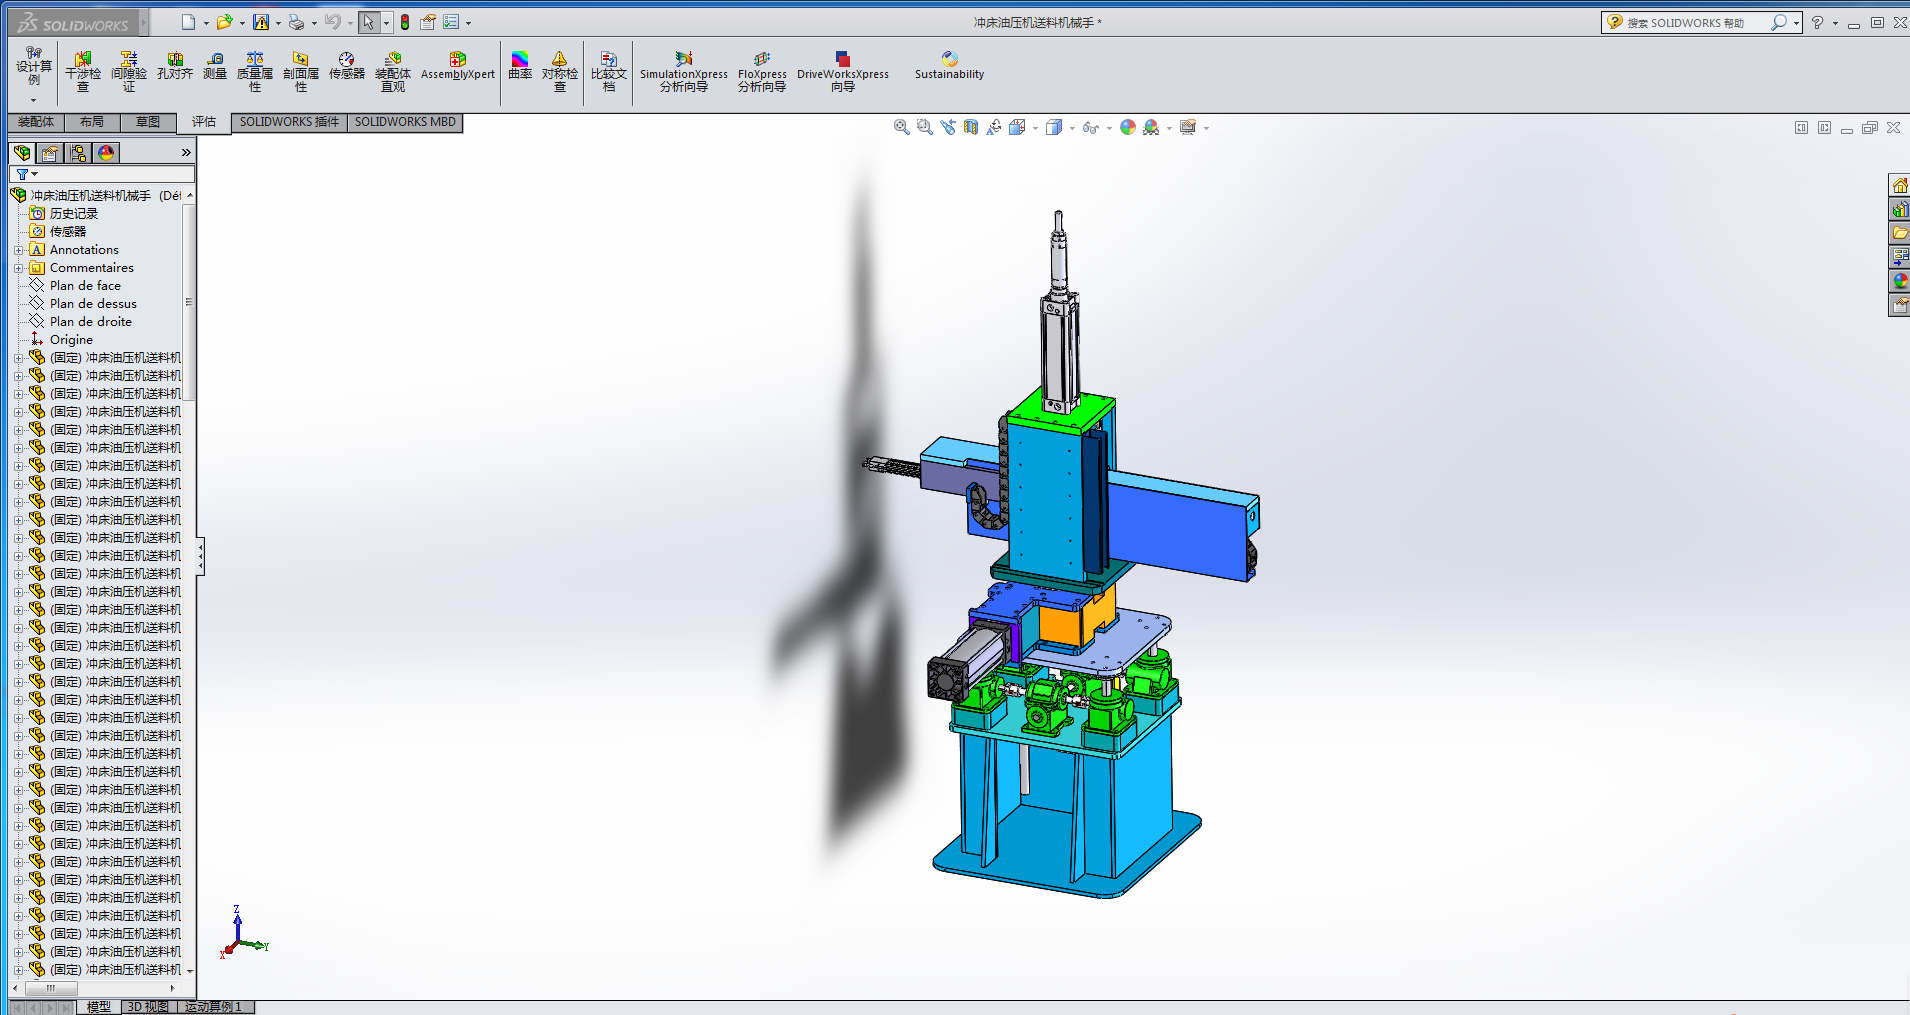The height and width of the screenshot is (1015, 1910).
Task: Toggle the rebuild traffic light icon
Action: [405, 22]
